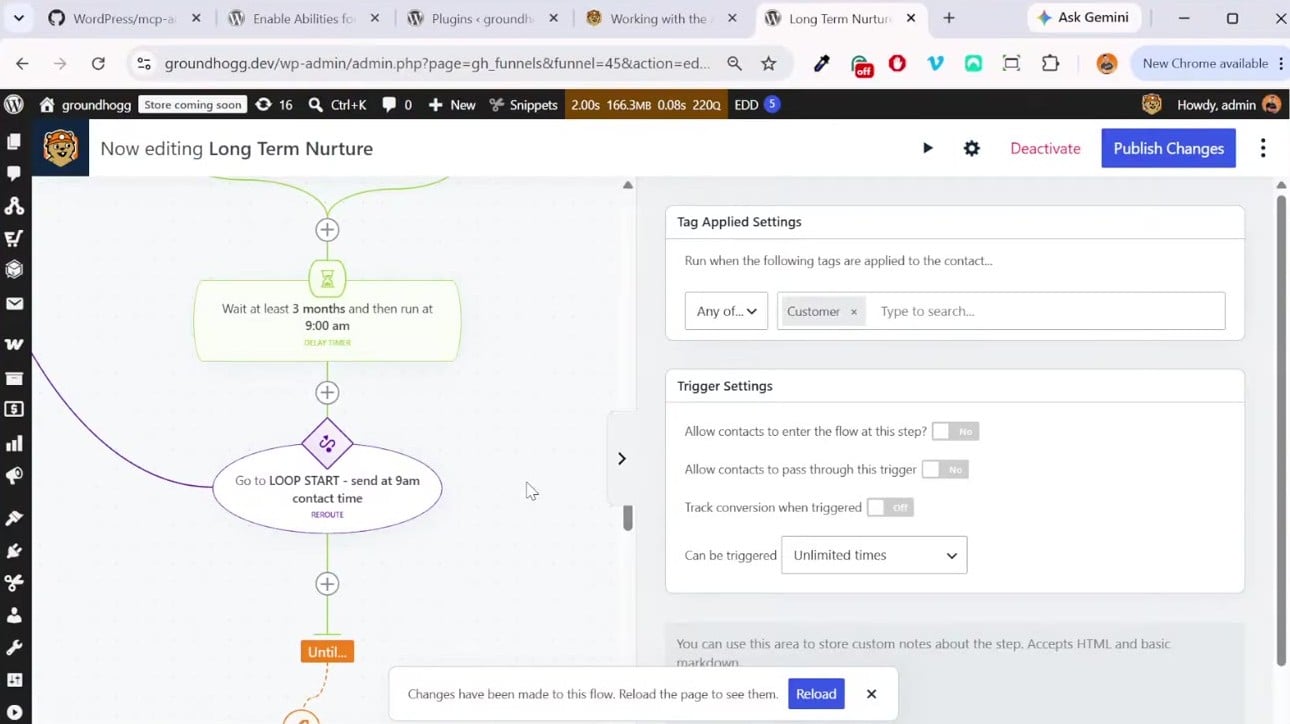Image resolution: width=1290 pixels, height=724 pixels.
Task: Click the hourglass delay timer step icon
Action: pos(327,278)
